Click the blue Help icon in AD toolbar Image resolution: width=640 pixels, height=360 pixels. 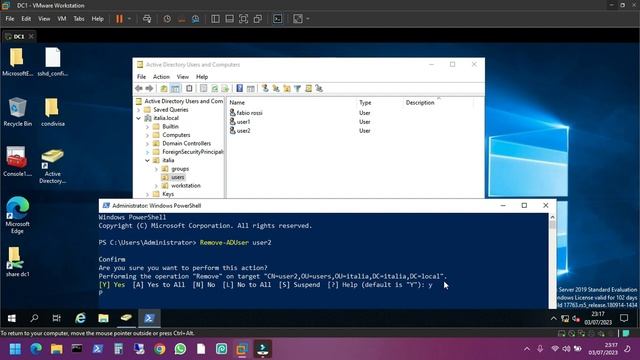[240, 88]
